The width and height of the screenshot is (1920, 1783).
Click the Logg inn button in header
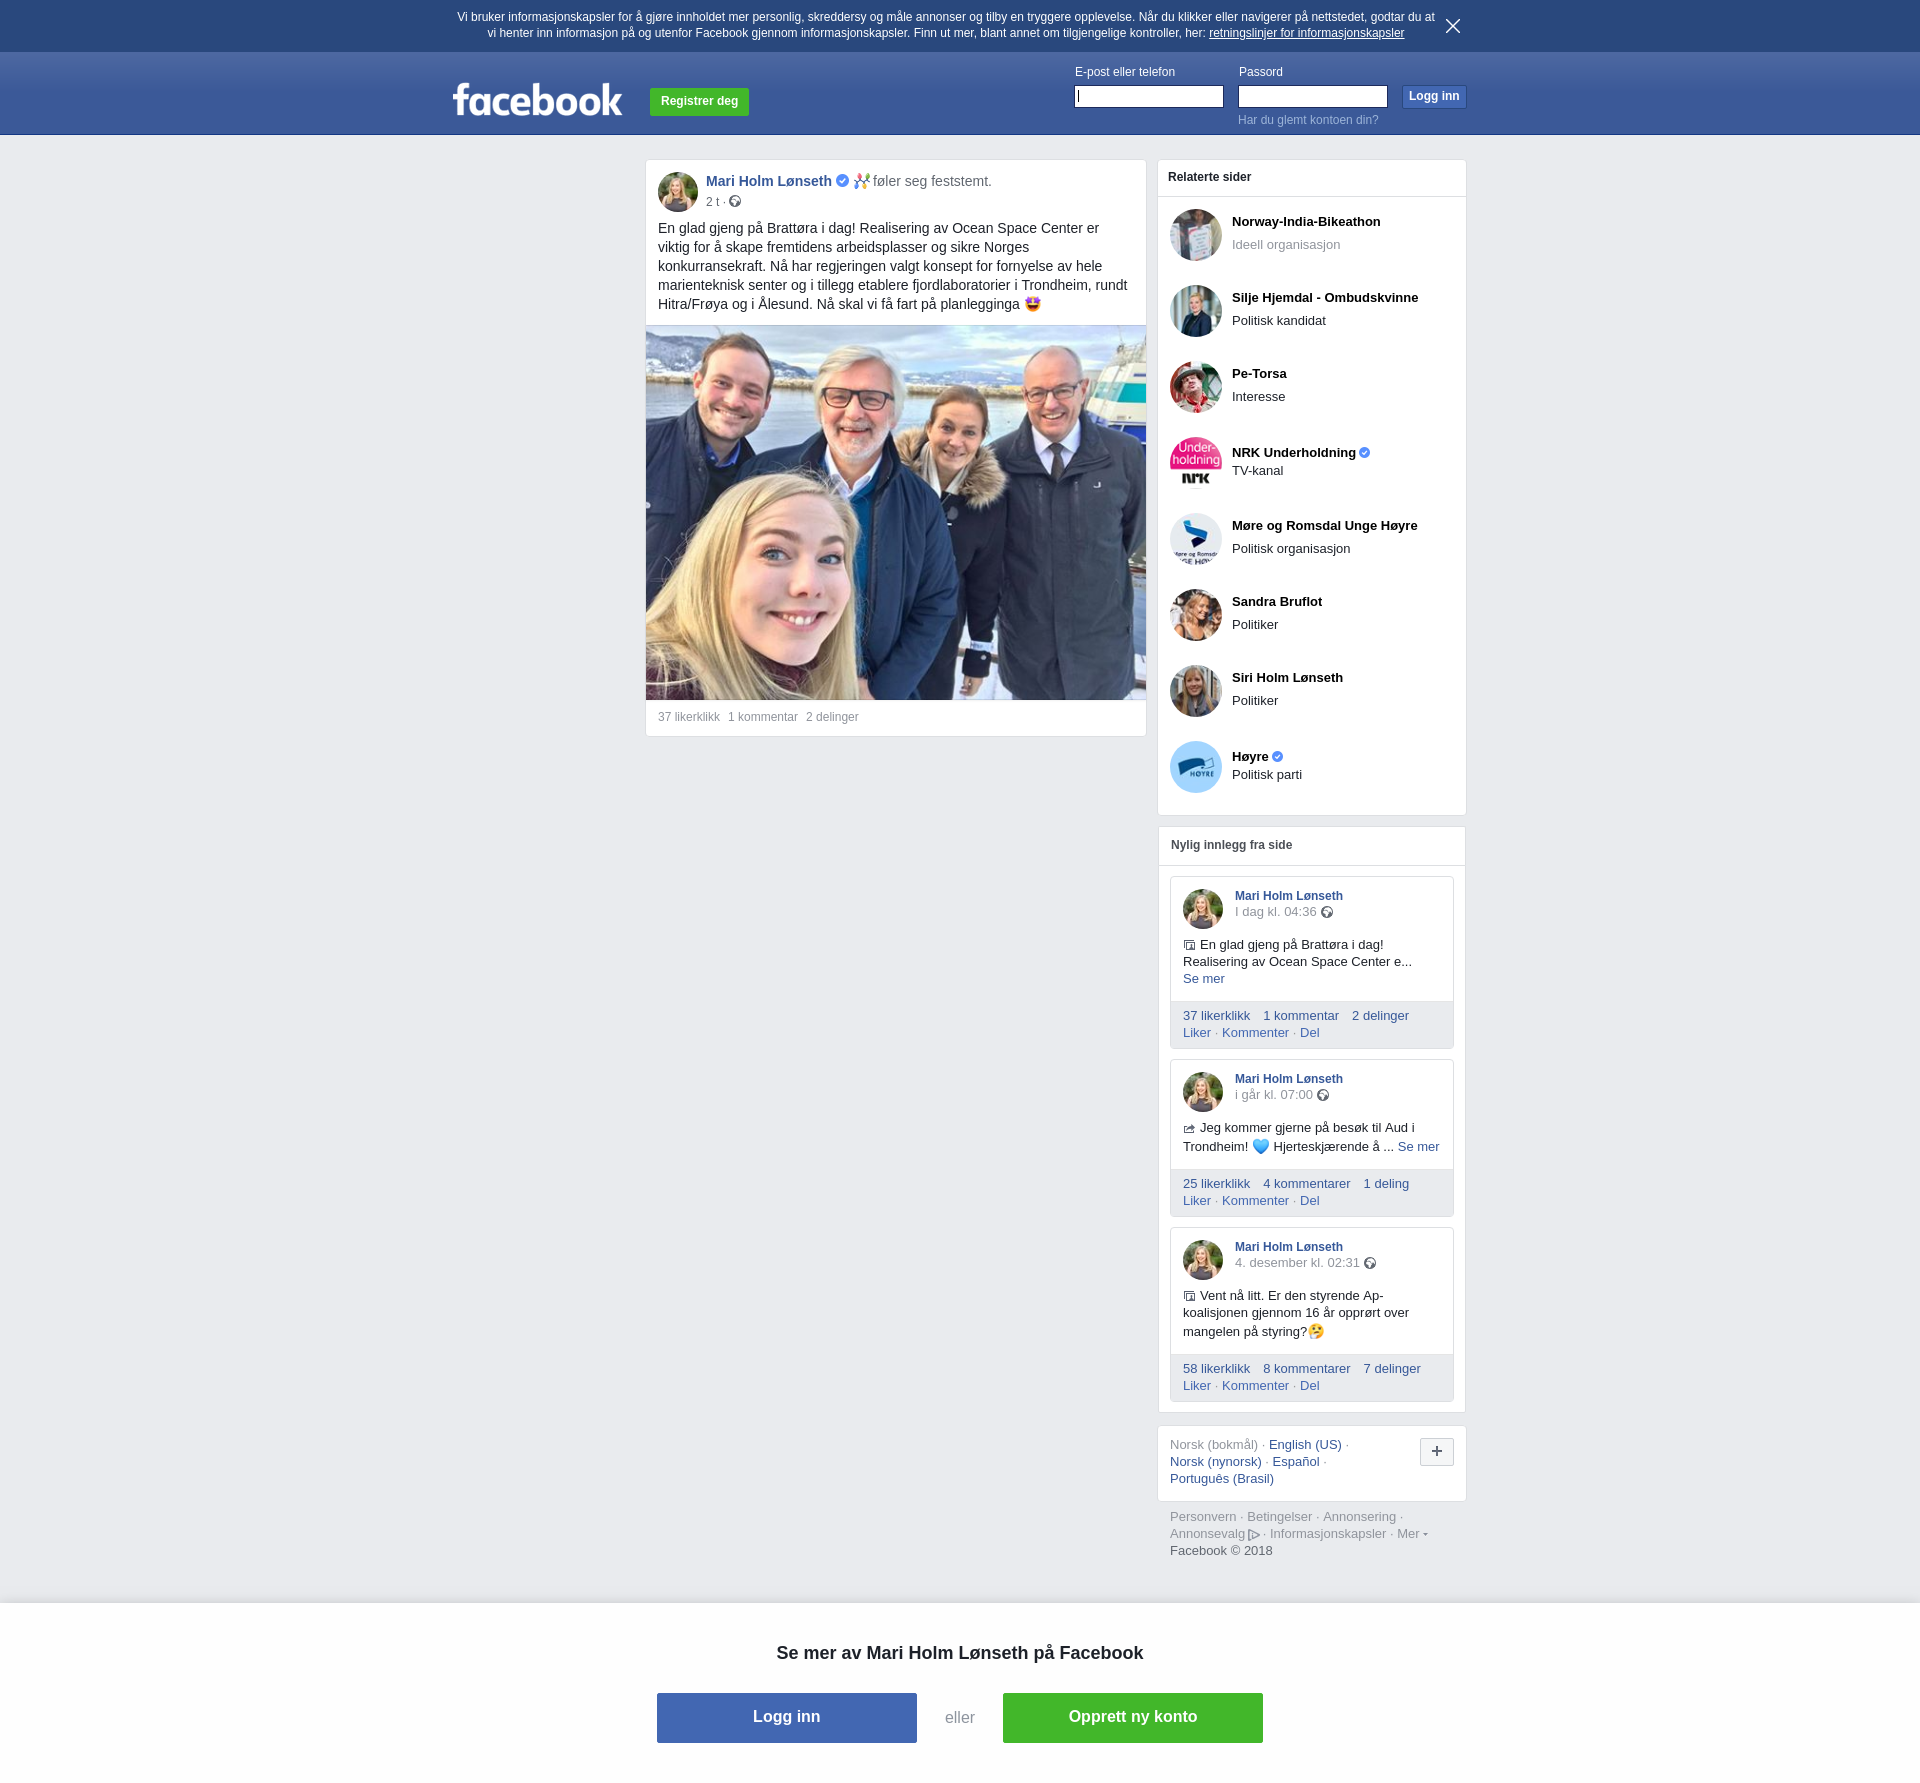1434,96
